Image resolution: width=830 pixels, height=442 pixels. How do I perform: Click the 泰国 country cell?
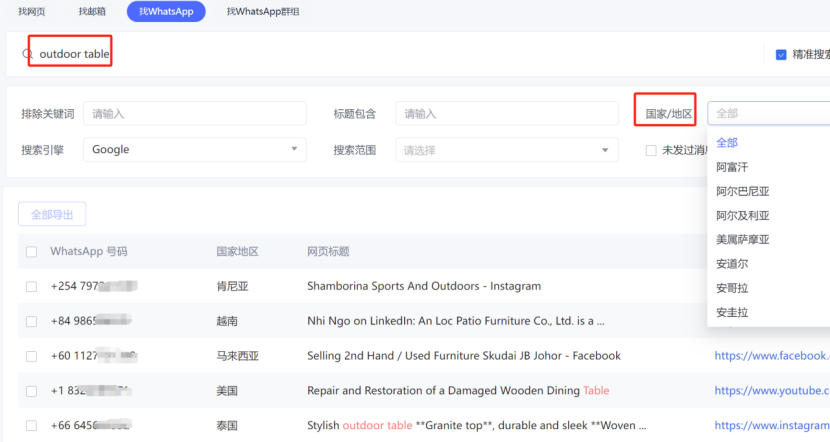(227, 426)
